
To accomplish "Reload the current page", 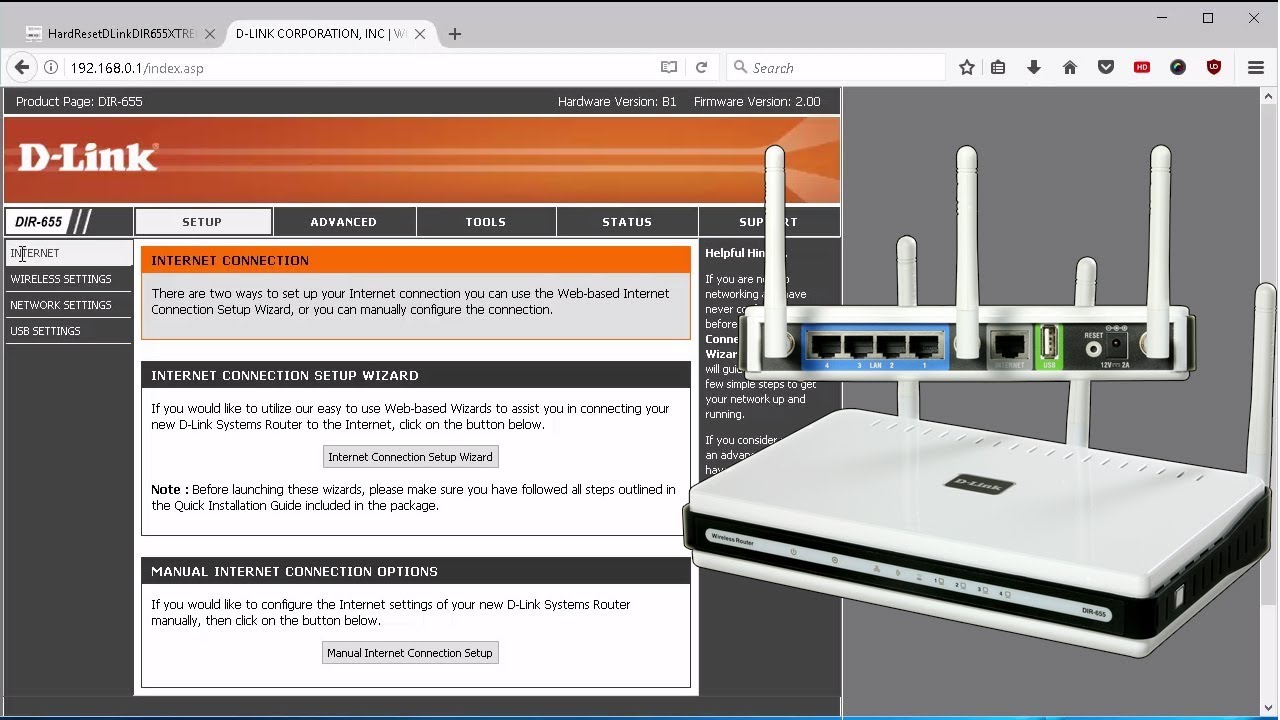I will tap(701, 68).
